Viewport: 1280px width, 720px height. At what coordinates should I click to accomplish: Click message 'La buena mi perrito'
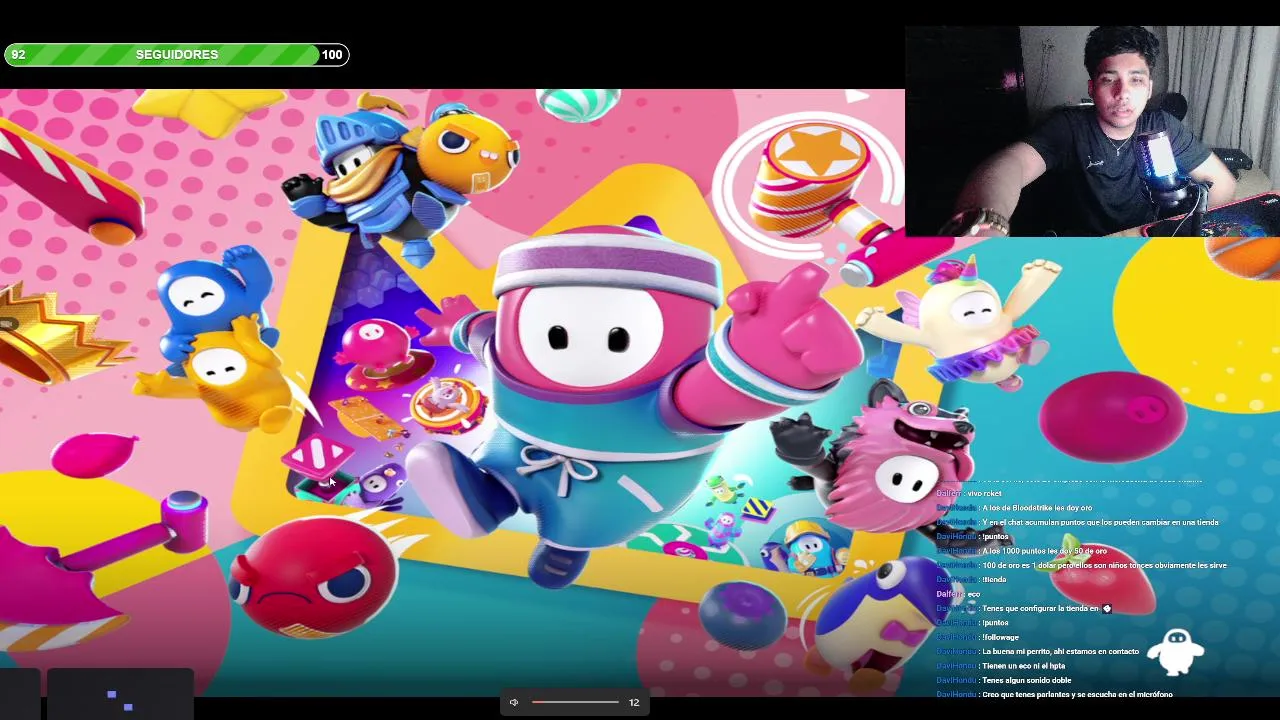click(1060, 651)
